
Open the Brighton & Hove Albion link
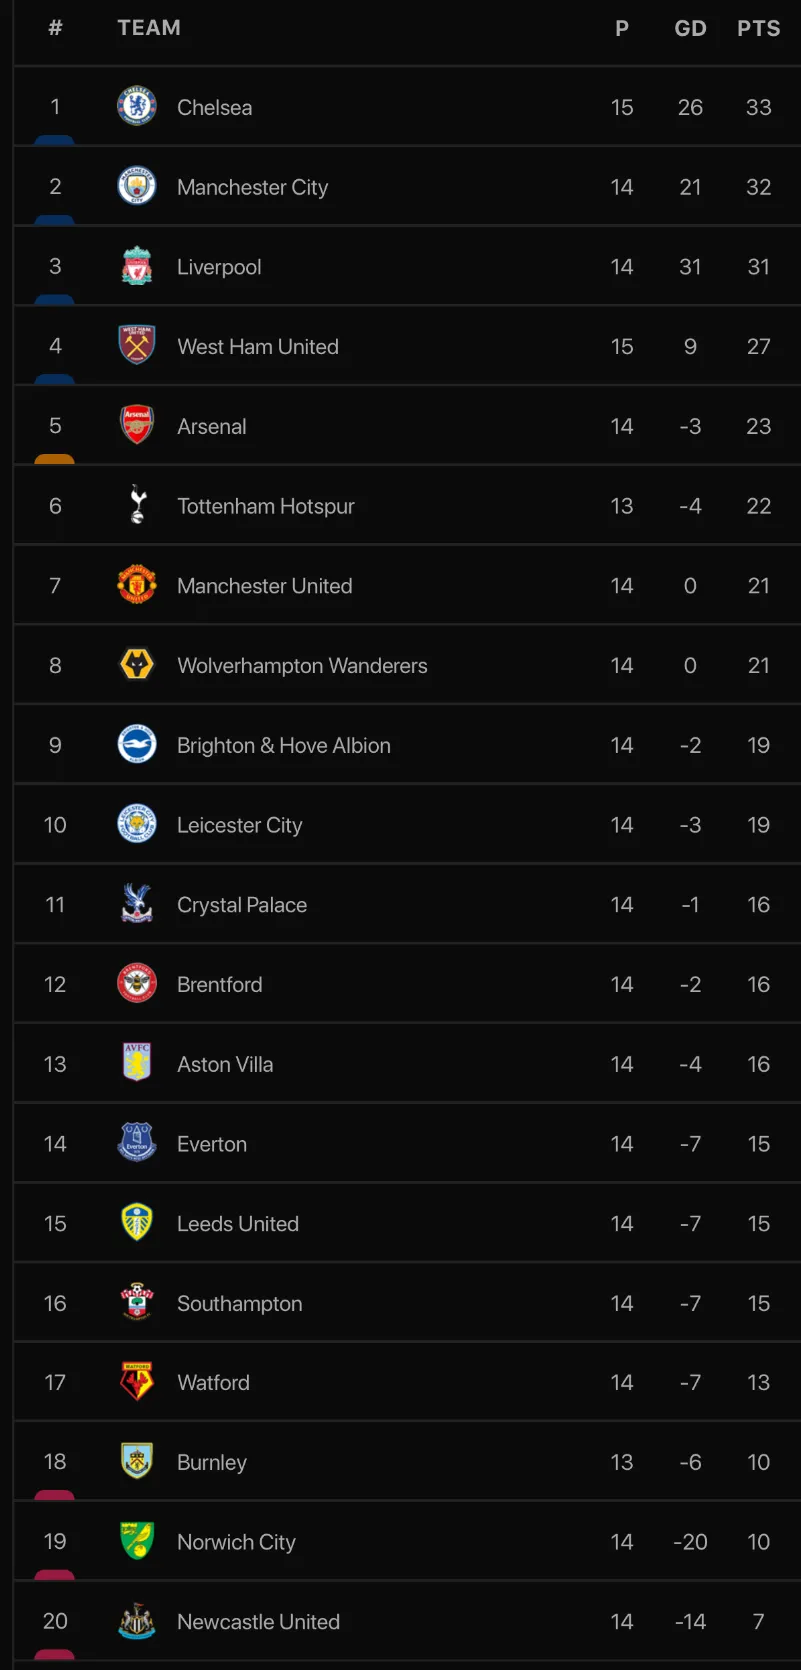tap(283, 745)
